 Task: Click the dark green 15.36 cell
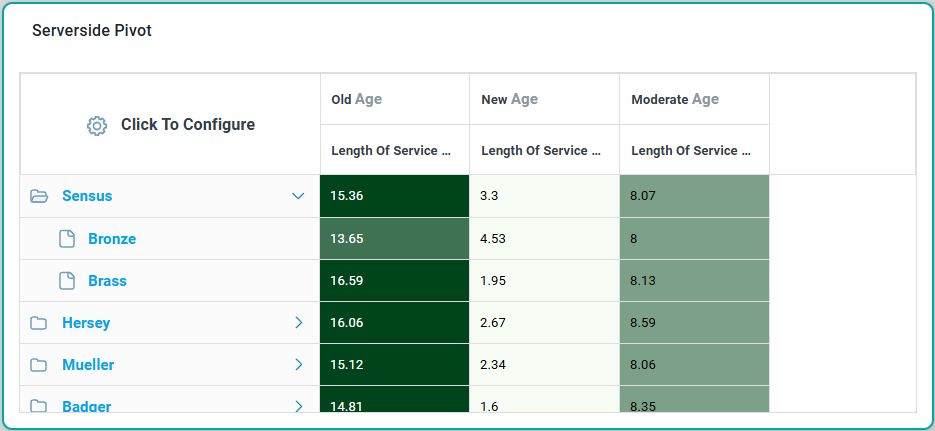(394, 196)
